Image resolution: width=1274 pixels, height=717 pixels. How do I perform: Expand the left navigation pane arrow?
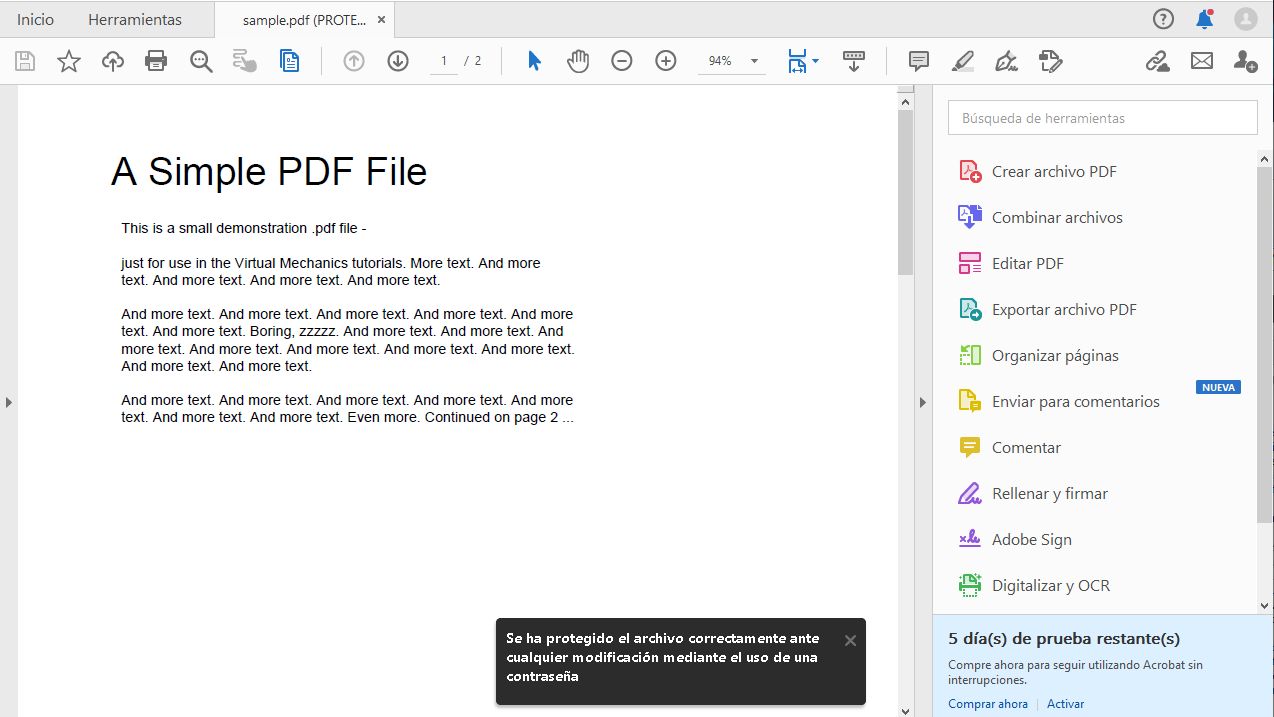coord(8,402)
